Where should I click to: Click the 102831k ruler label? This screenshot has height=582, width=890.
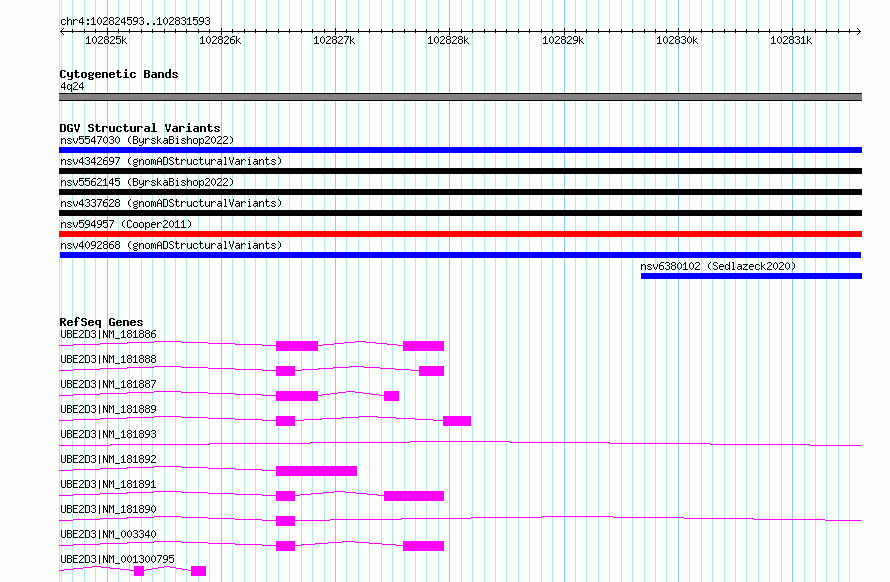point(791,40)
